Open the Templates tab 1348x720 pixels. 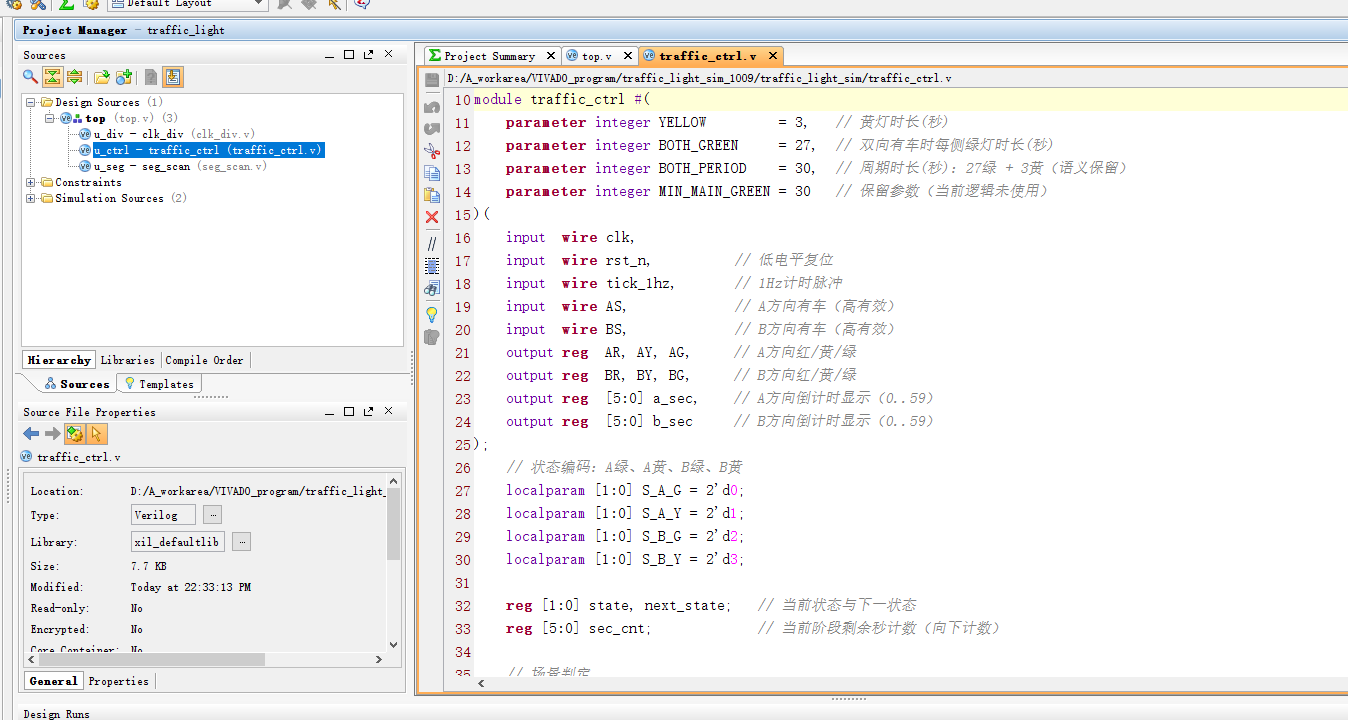(x=160, y=384)
